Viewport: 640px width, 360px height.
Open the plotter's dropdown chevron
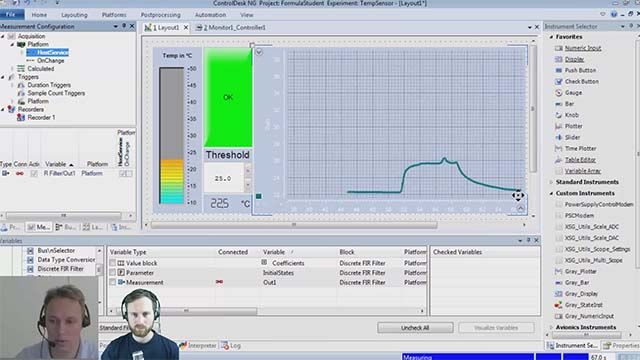(x=259, y=52)
